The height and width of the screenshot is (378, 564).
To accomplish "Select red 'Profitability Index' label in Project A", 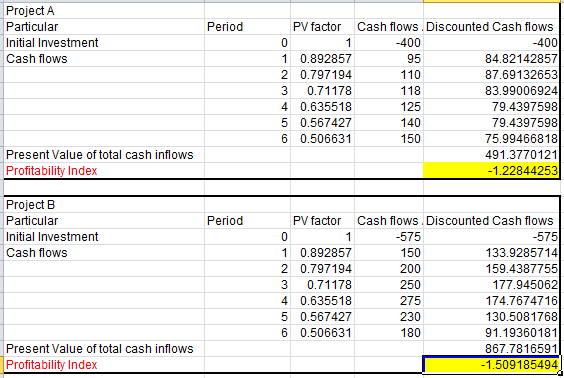I will pyautogui.click(x=104, y=170).
